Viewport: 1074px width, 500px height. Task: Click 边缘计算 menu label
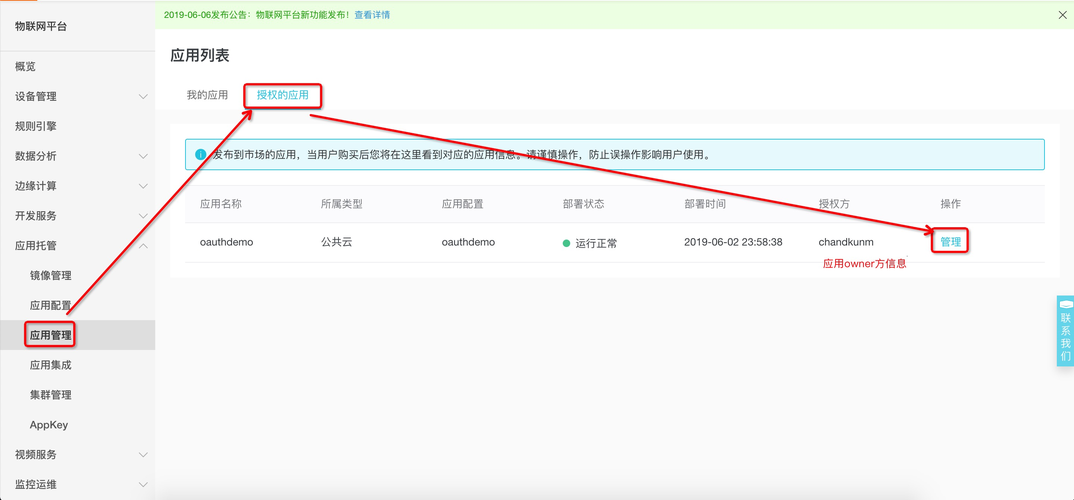pyautogui.click(x=36, y=186)
